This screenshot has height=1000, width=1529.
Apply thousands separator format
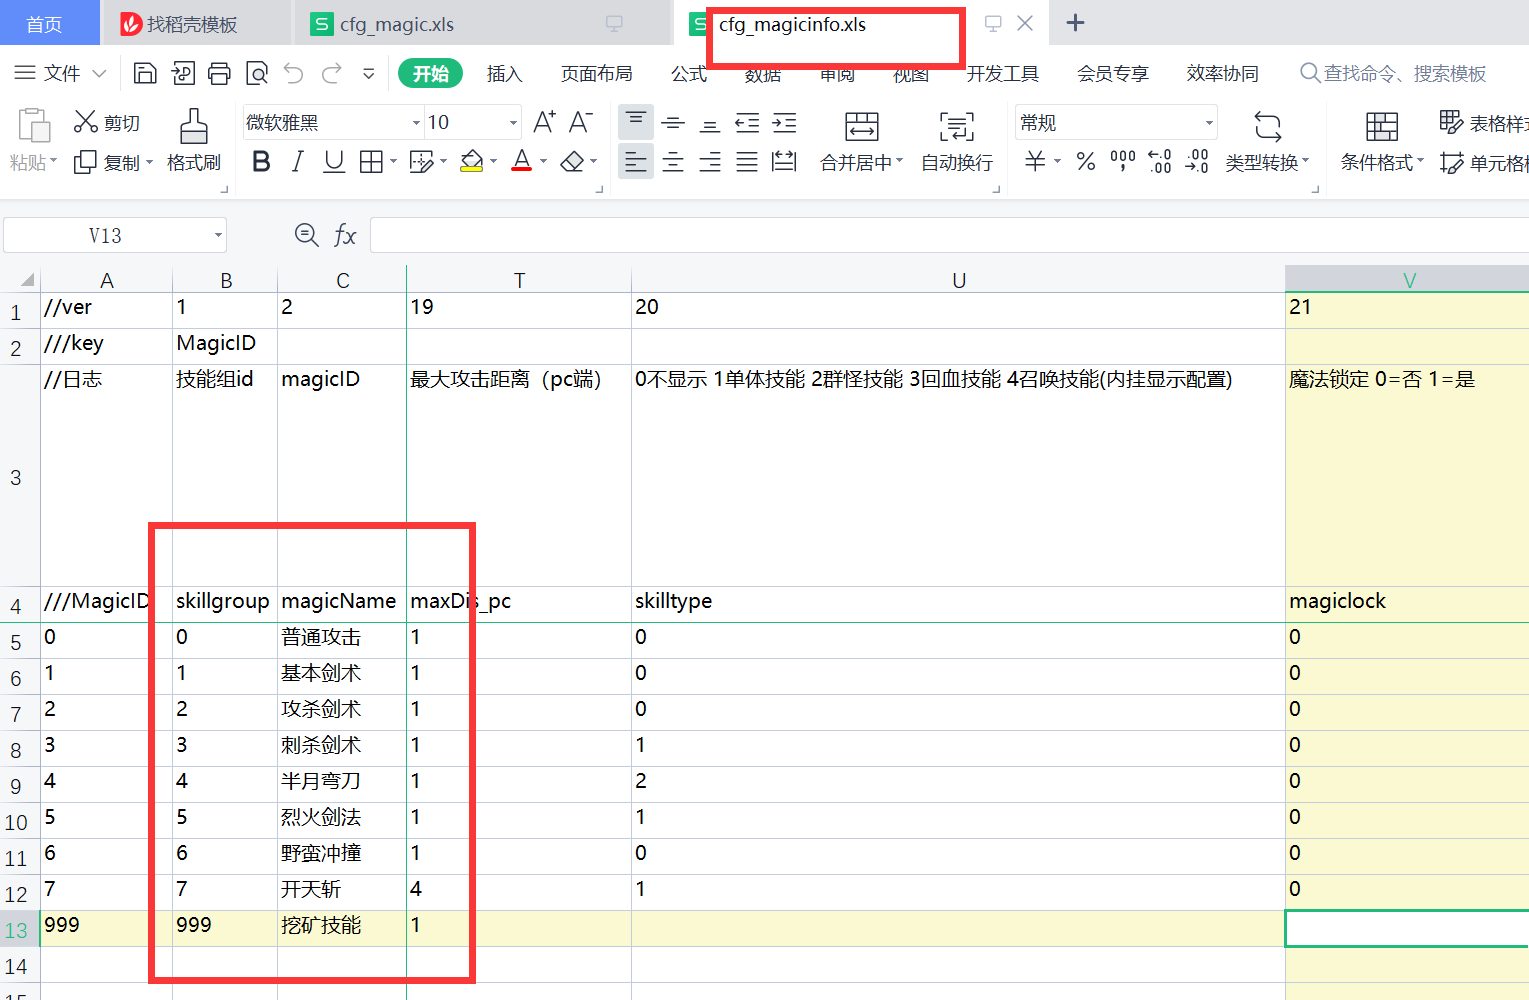tap(1123, 161)
